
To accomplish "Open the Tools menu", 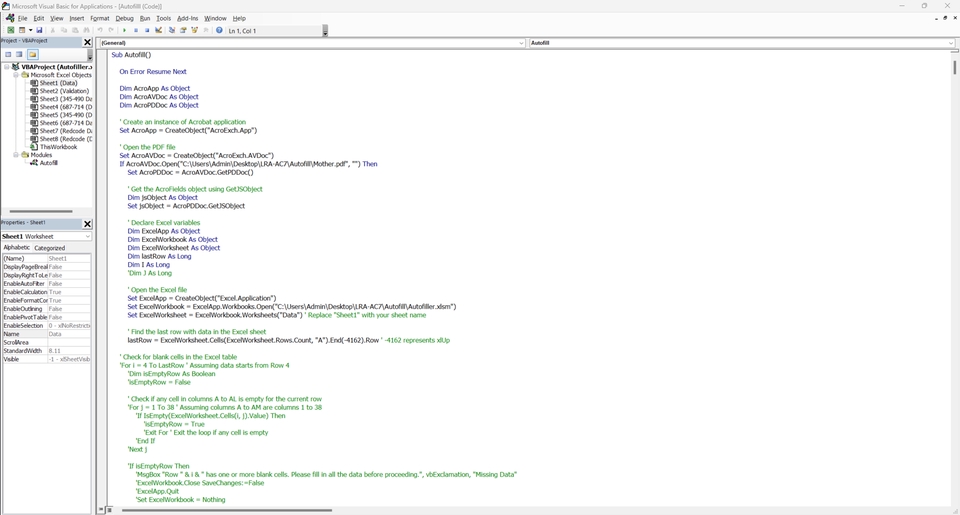I will click(163, 18).
